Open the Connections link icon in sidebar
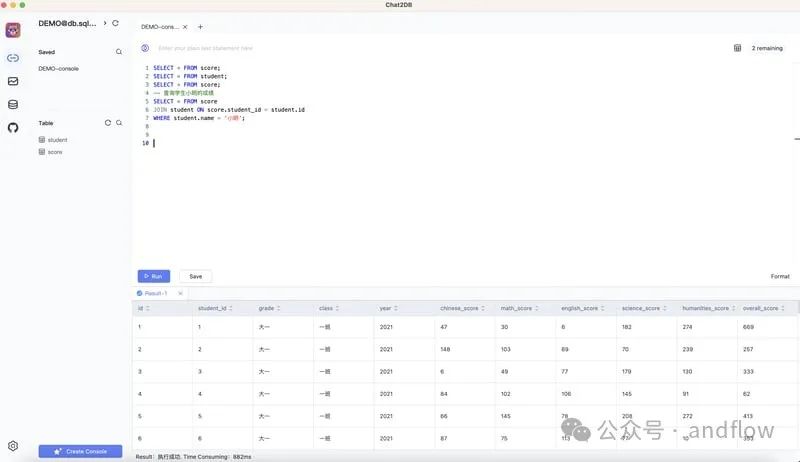The image size is (800, 462). tap(13, 58)
